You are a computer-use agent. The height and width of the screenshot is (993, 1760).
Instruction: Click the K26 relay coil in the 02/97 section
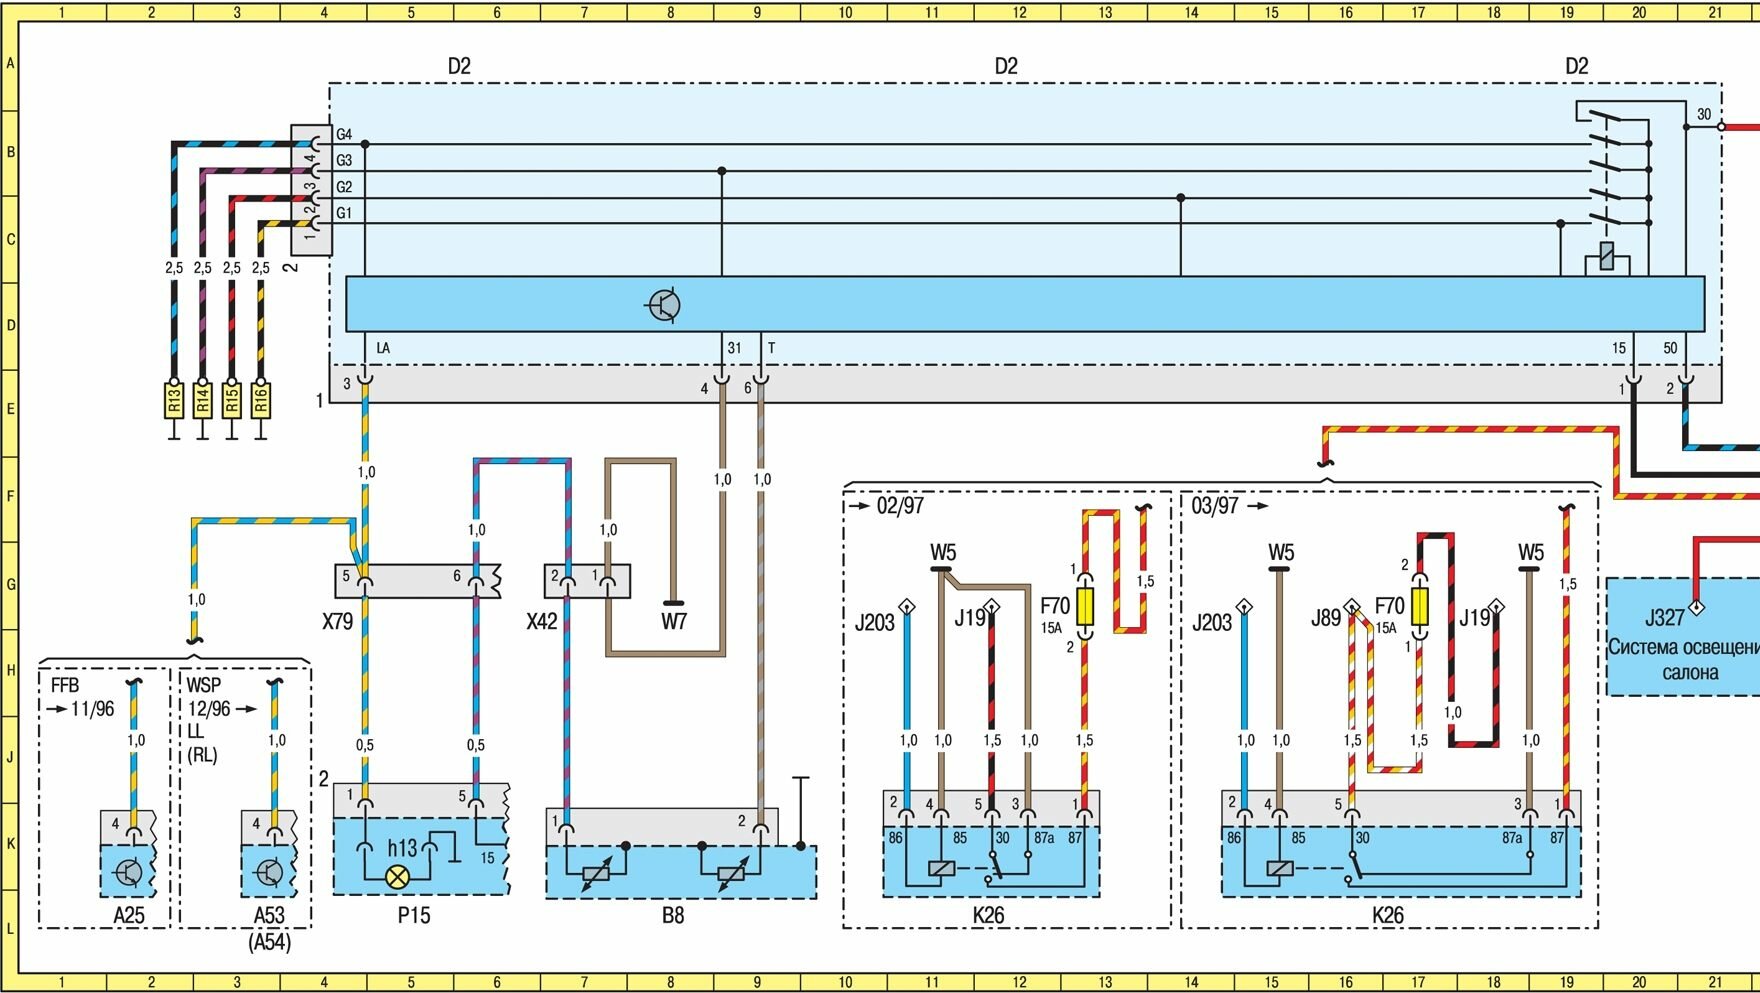tap(941, 868)
